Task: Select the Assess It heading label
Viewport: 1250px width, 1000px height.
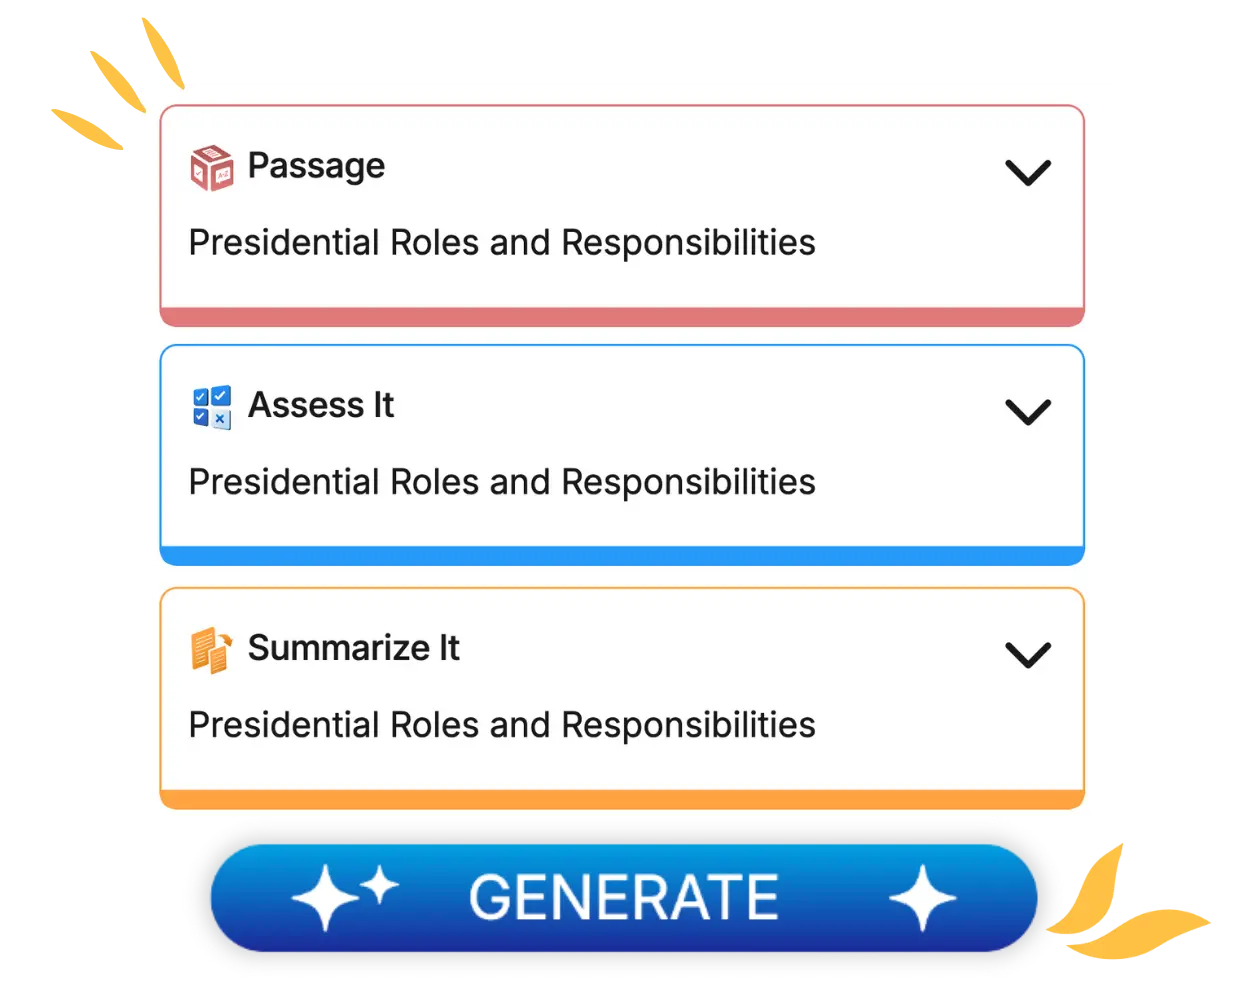Action: [321, 405]
